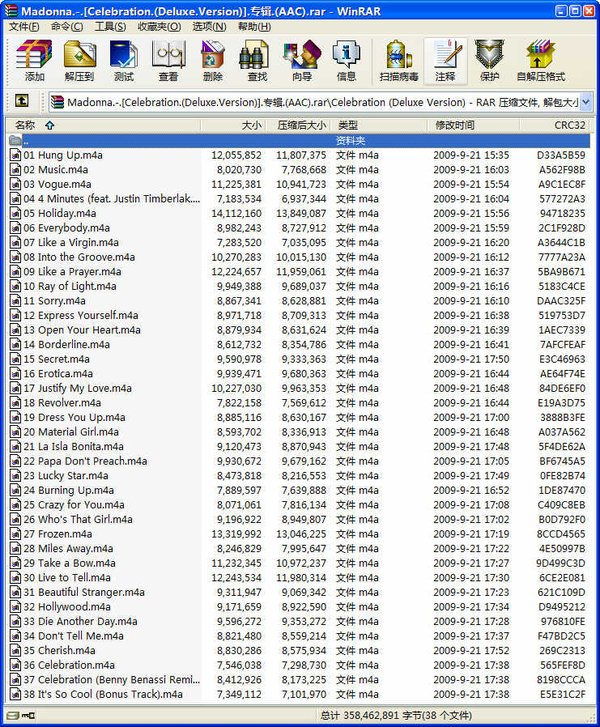Image resolution: width=600 pixels, height=727 pixels.
Task: Select file 17 Justify My Love.m4a
Action: (x=77, y=388)
